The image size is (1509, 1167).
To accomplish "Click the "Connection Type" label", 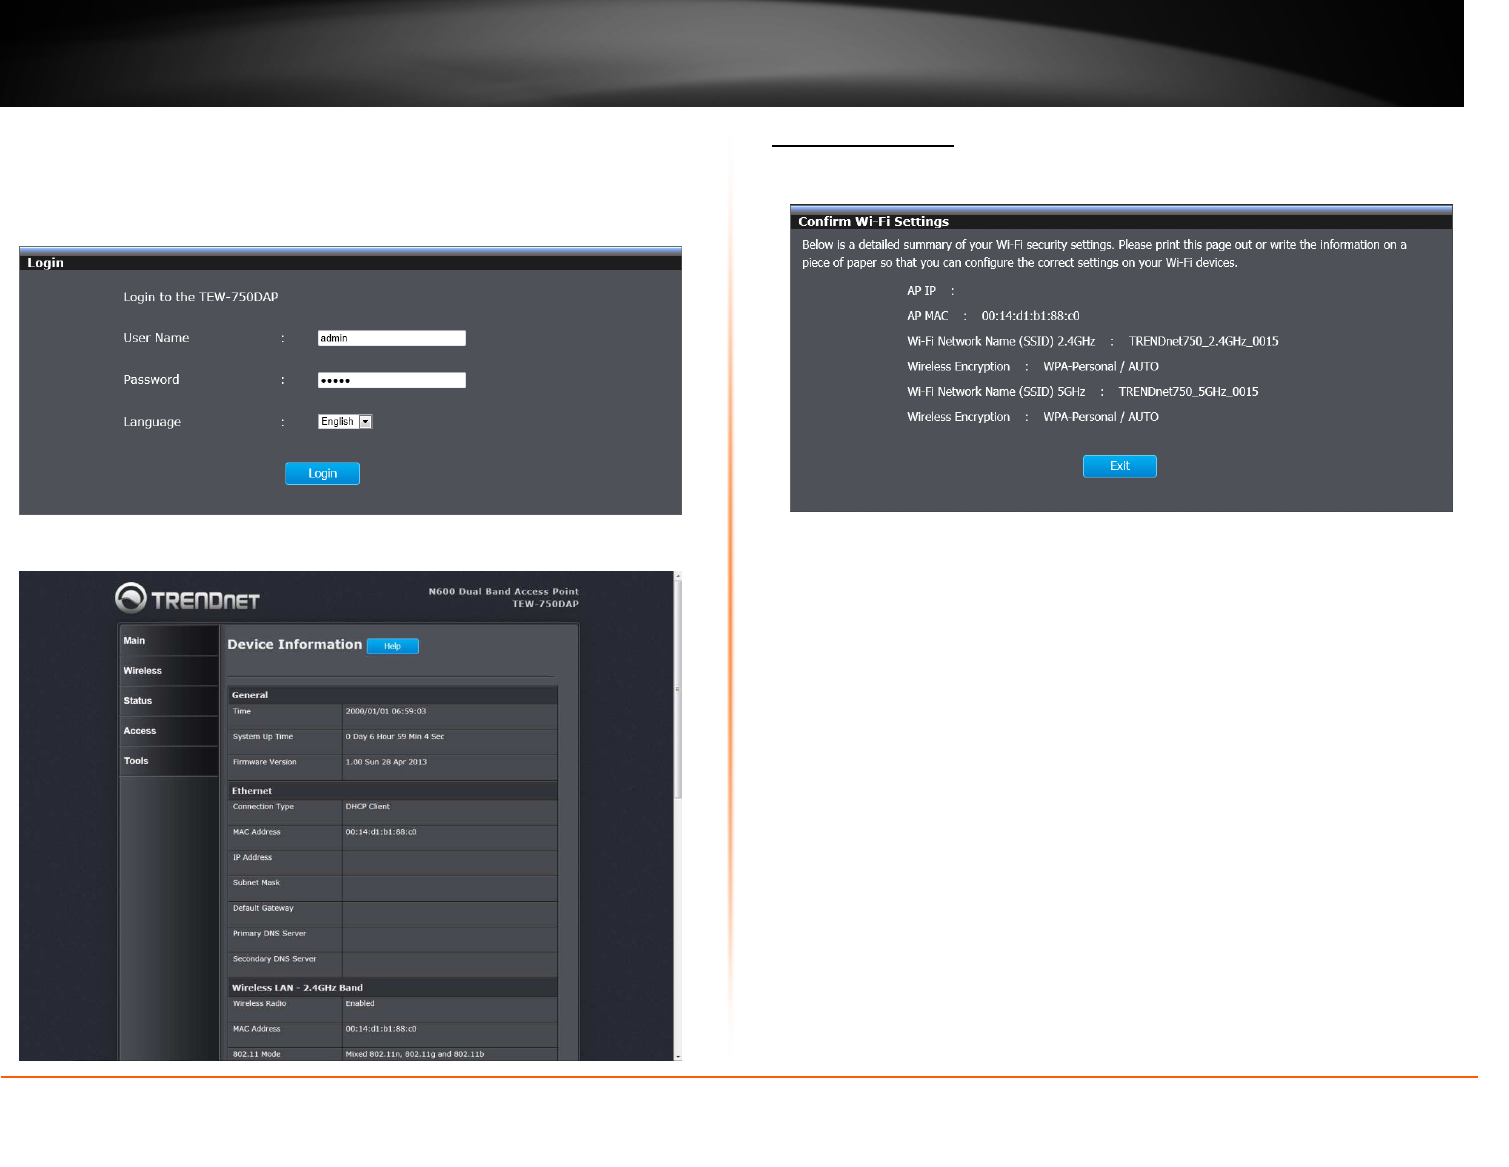I will click(x=264, y=807).
